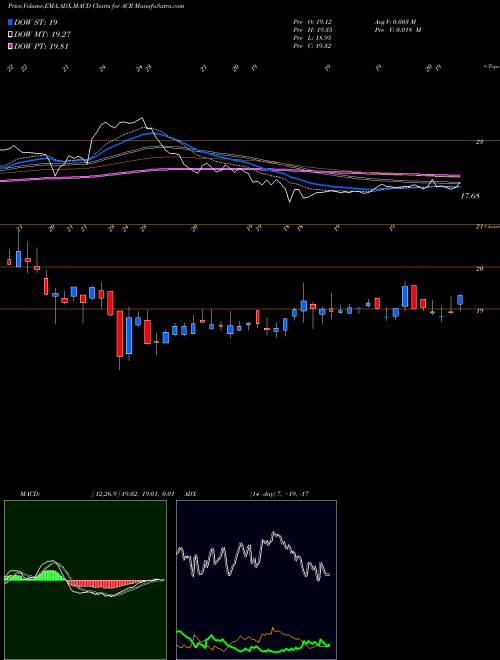This screenshot has width=500, height=660.
Task: Click the 'Pre H: 19.35' high value
Action: point(312,30)
